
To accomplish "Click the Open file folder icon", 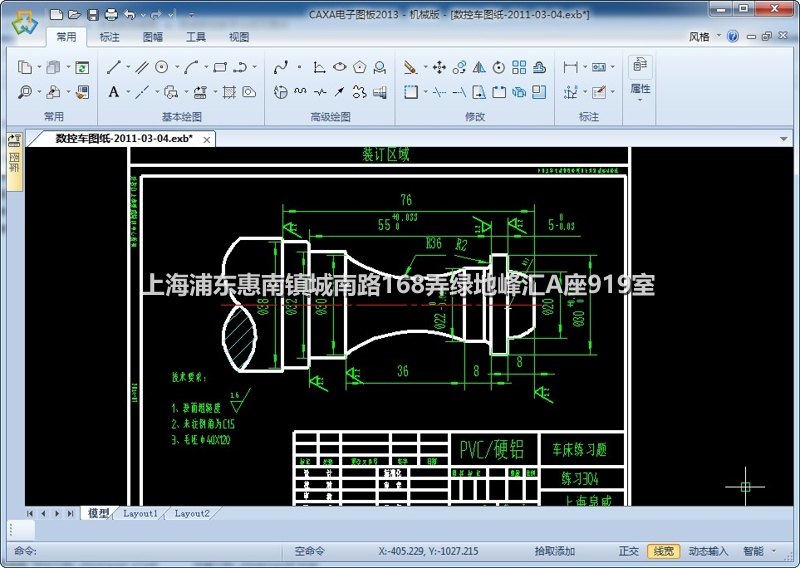I will coord(74,15).
